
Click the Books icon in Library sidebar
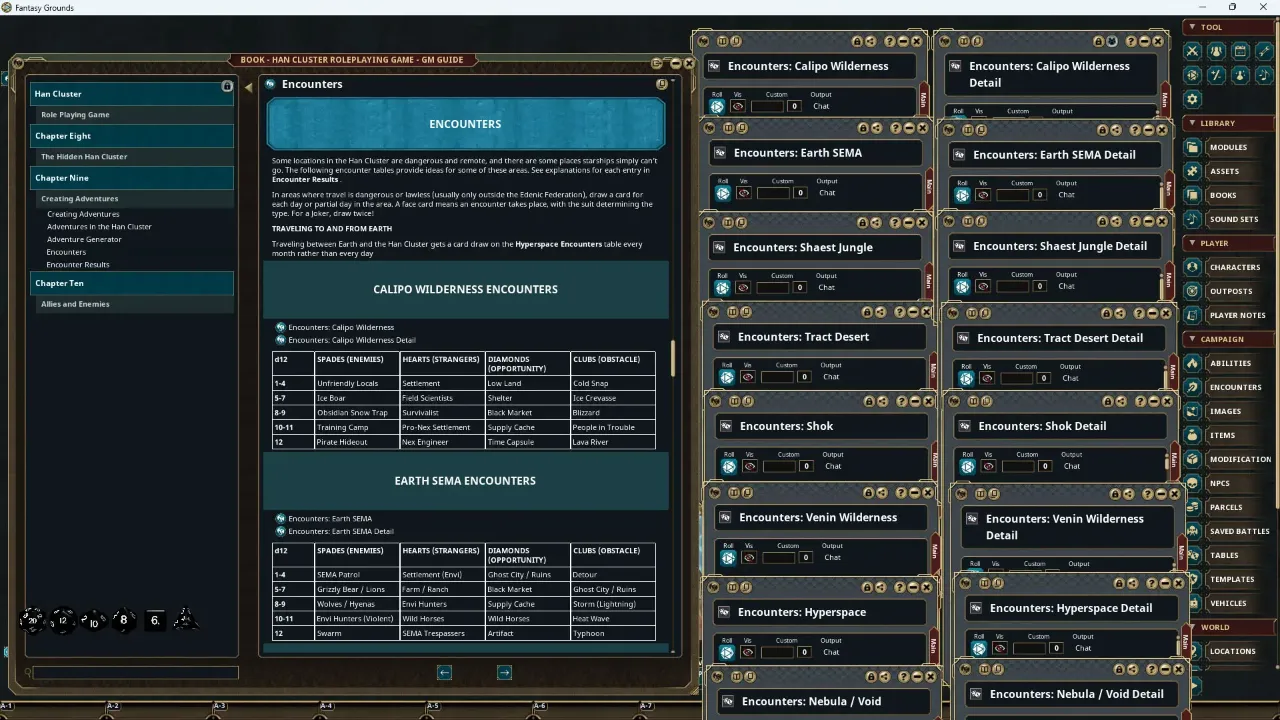[1192, 195]
